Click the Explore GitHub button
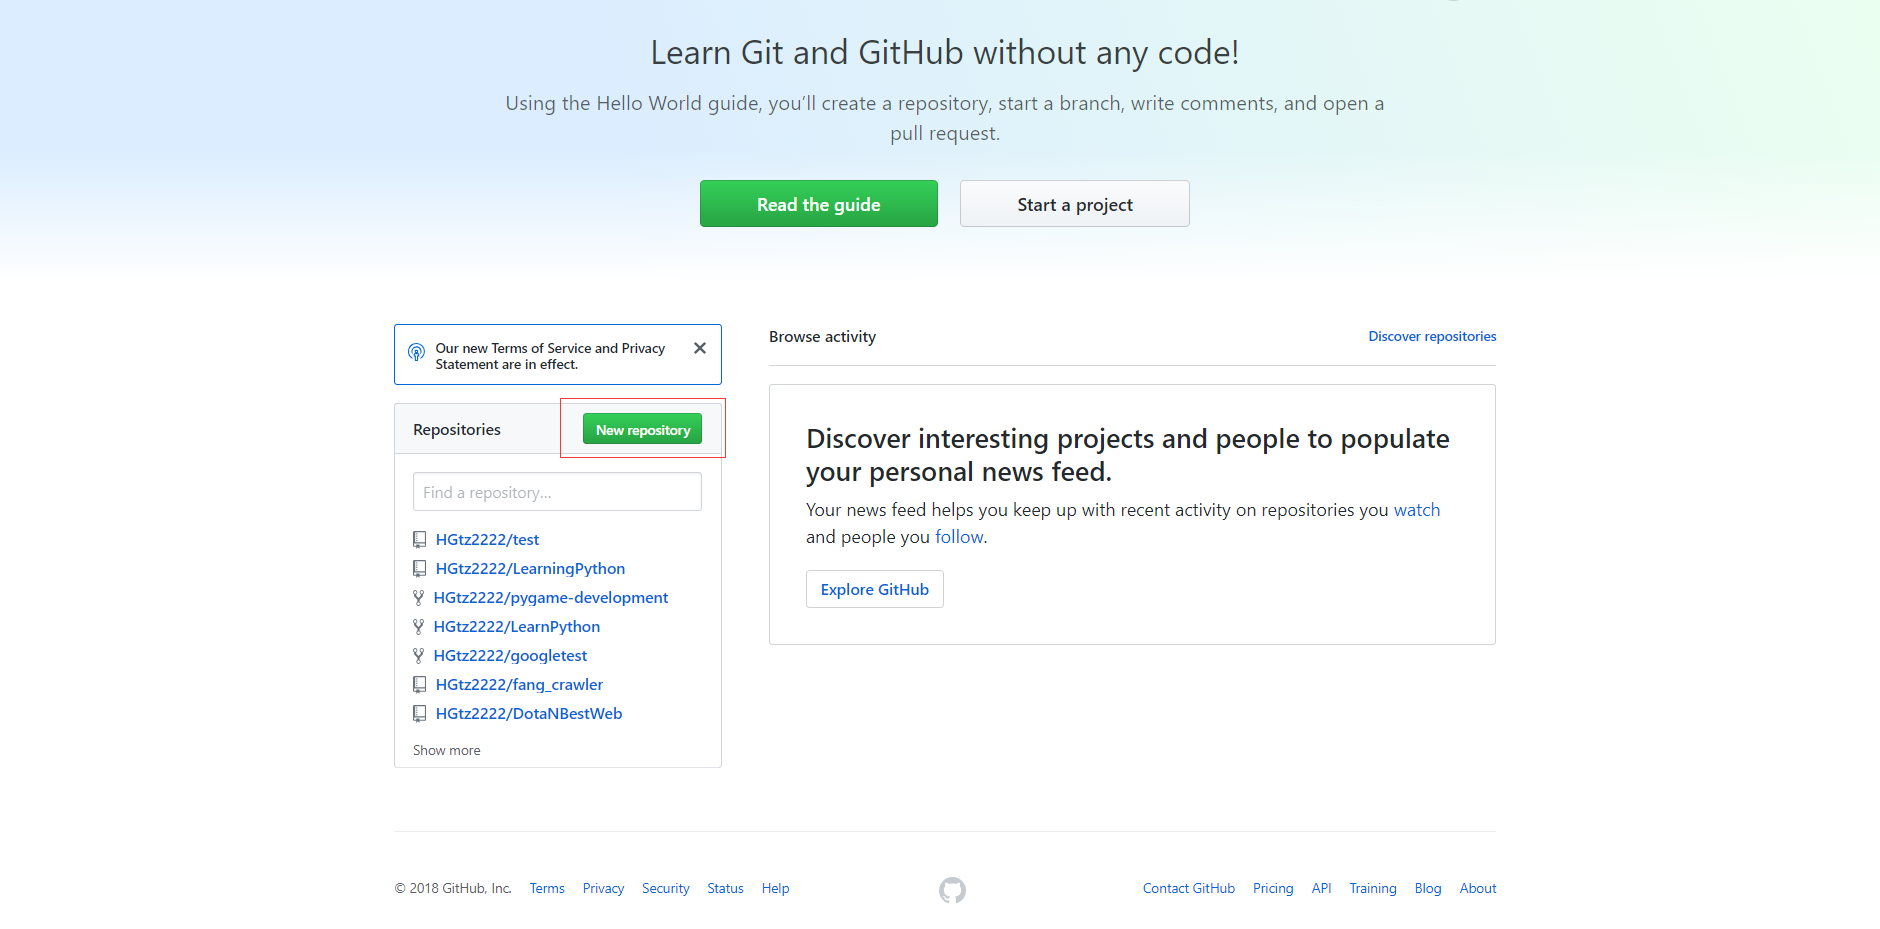 tap(875, 590)
